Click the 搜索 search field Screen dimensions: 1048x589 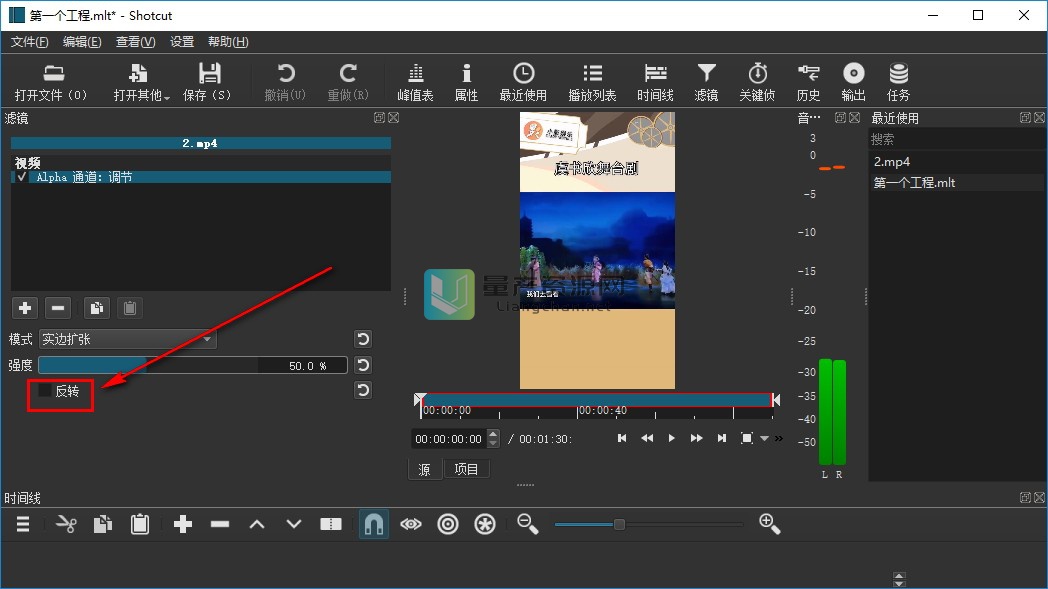956,140
